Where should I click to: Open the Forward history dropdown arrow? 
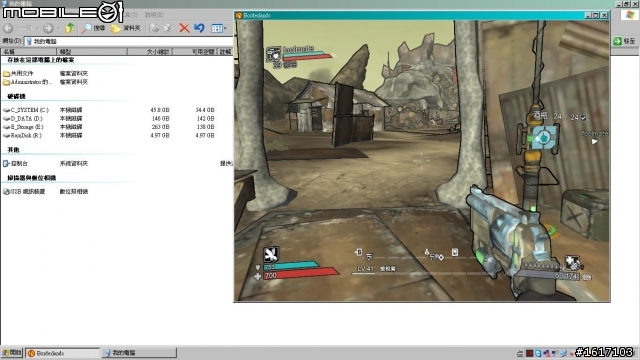pos(58,28)
